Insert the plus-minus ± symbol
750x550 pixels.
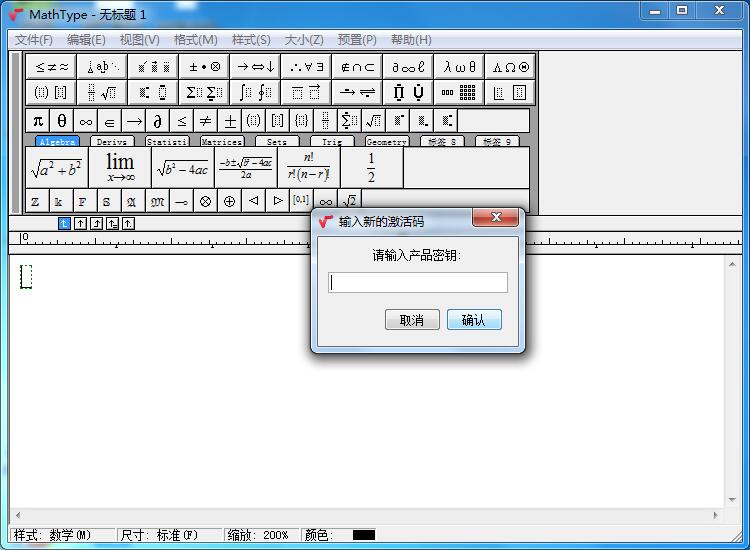(x=230, y=121)
